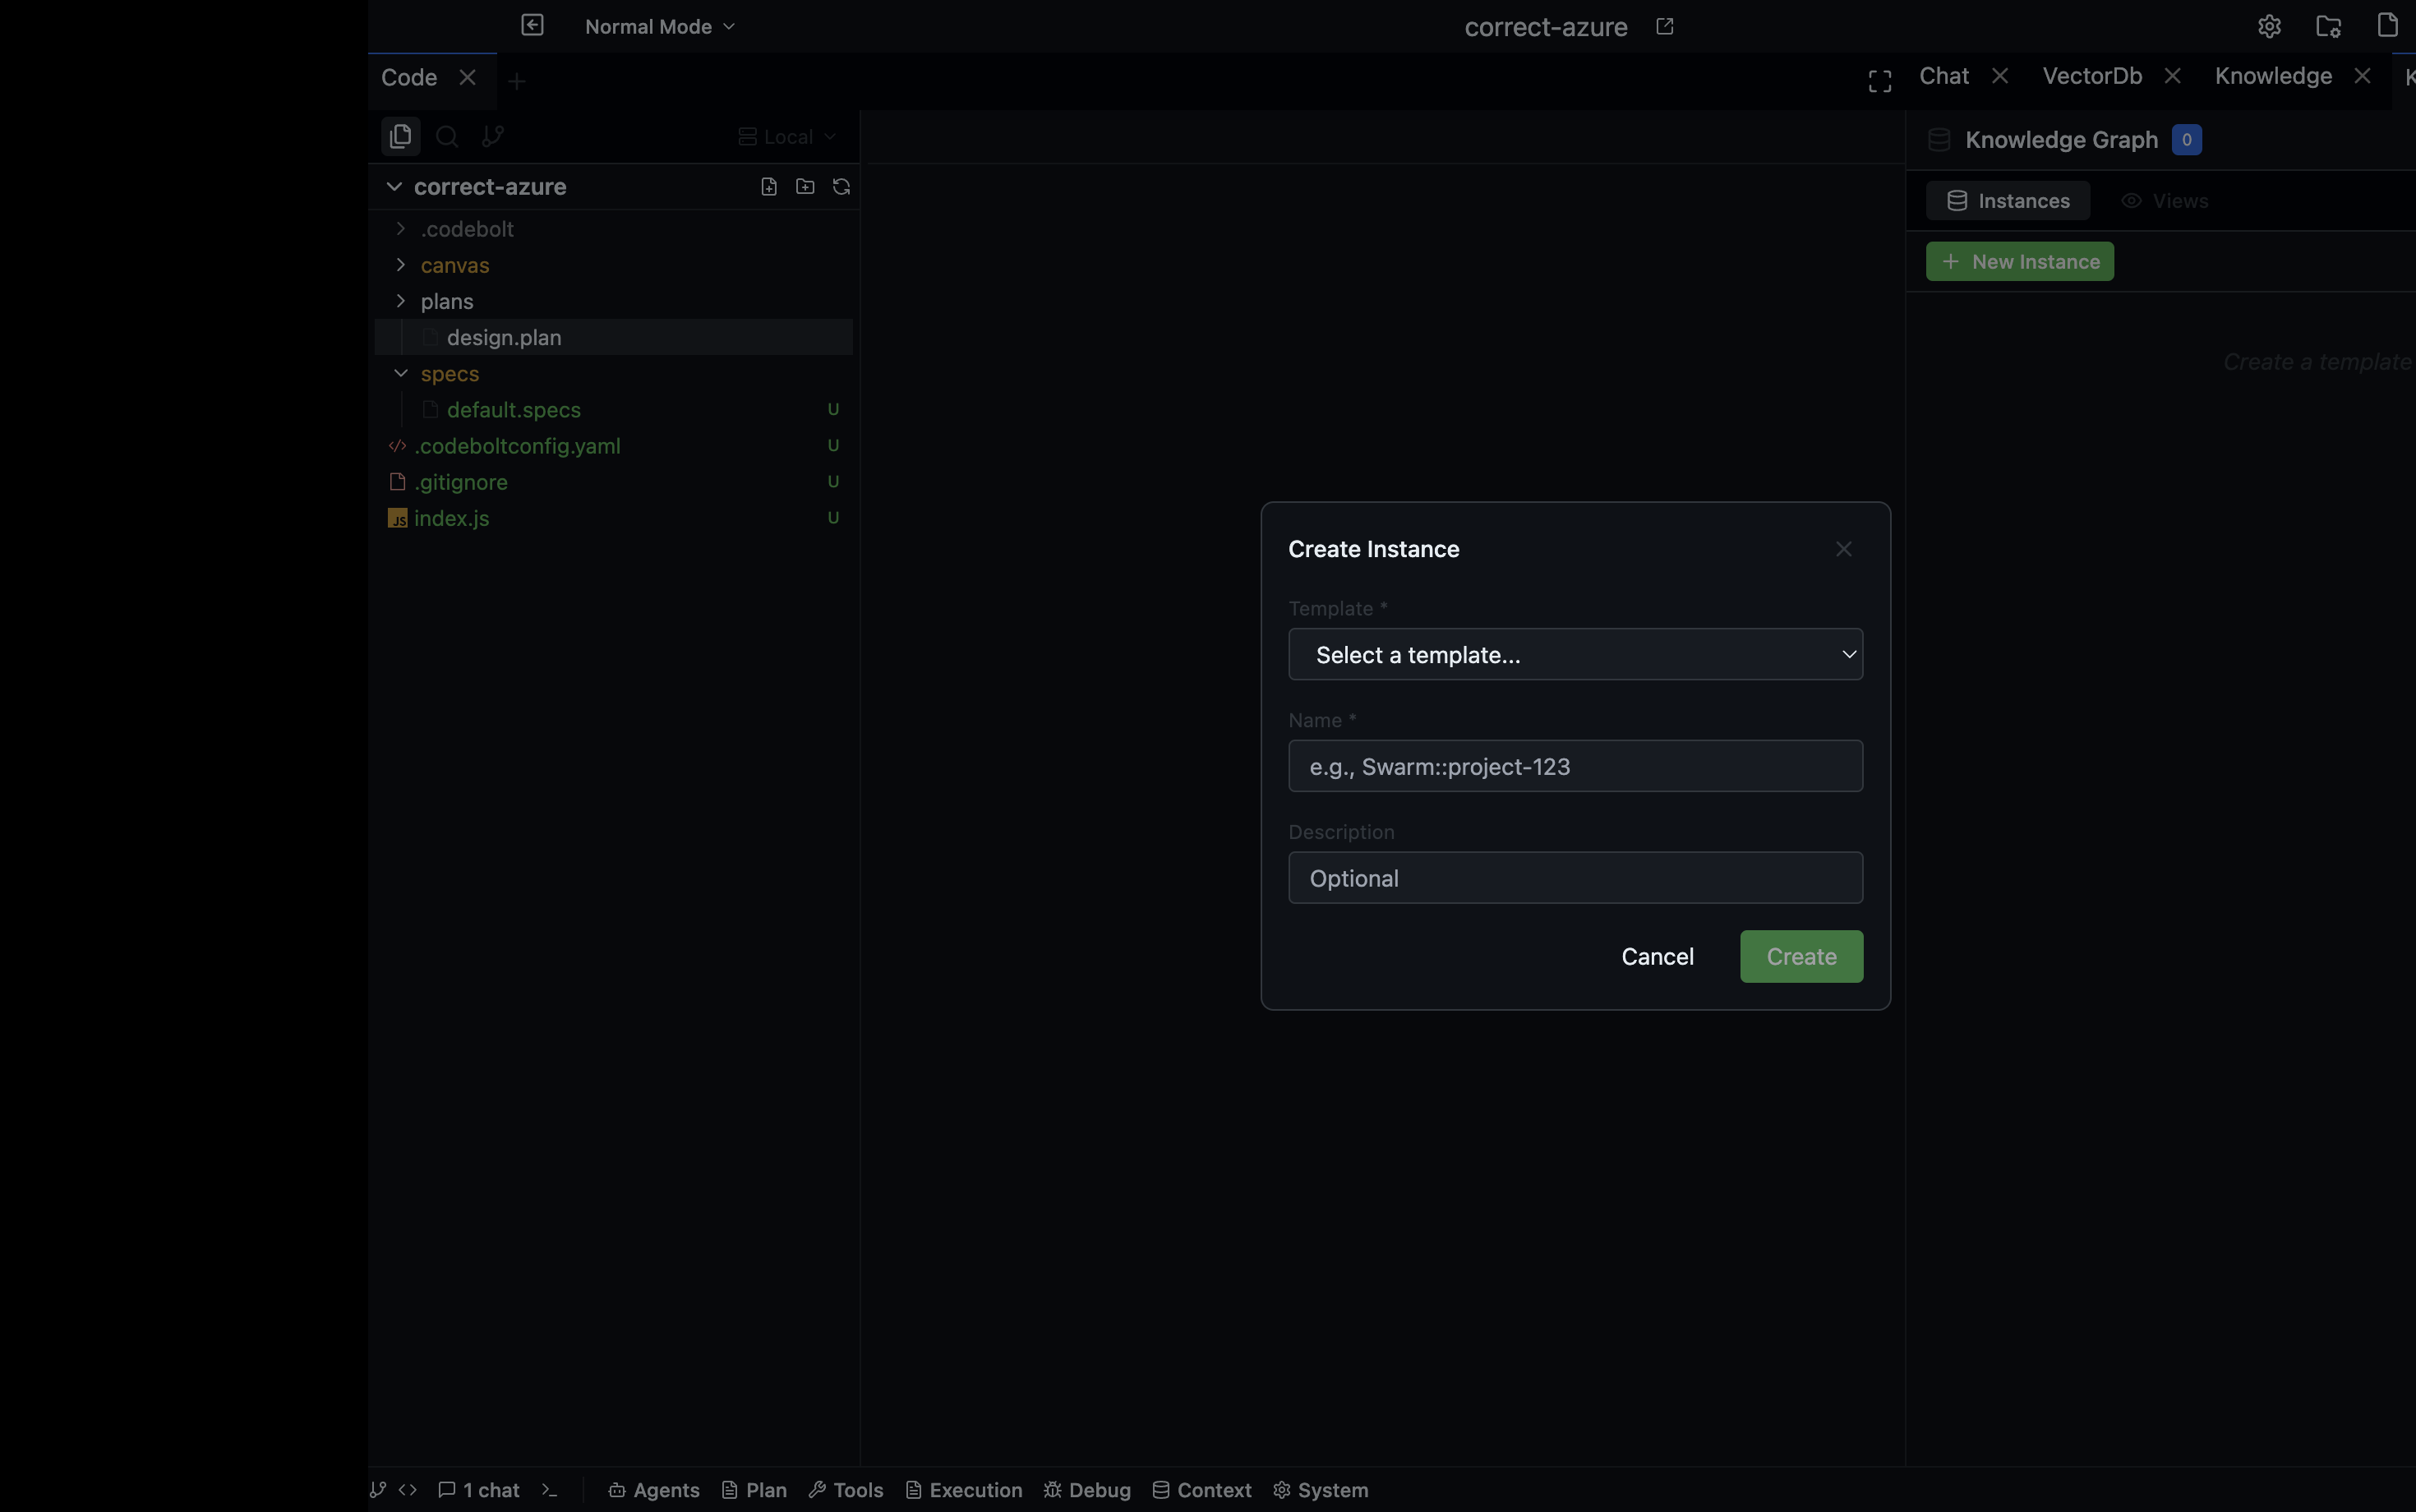
Task: Switch to the VectorDb tab
Action: coord(2091,77)
